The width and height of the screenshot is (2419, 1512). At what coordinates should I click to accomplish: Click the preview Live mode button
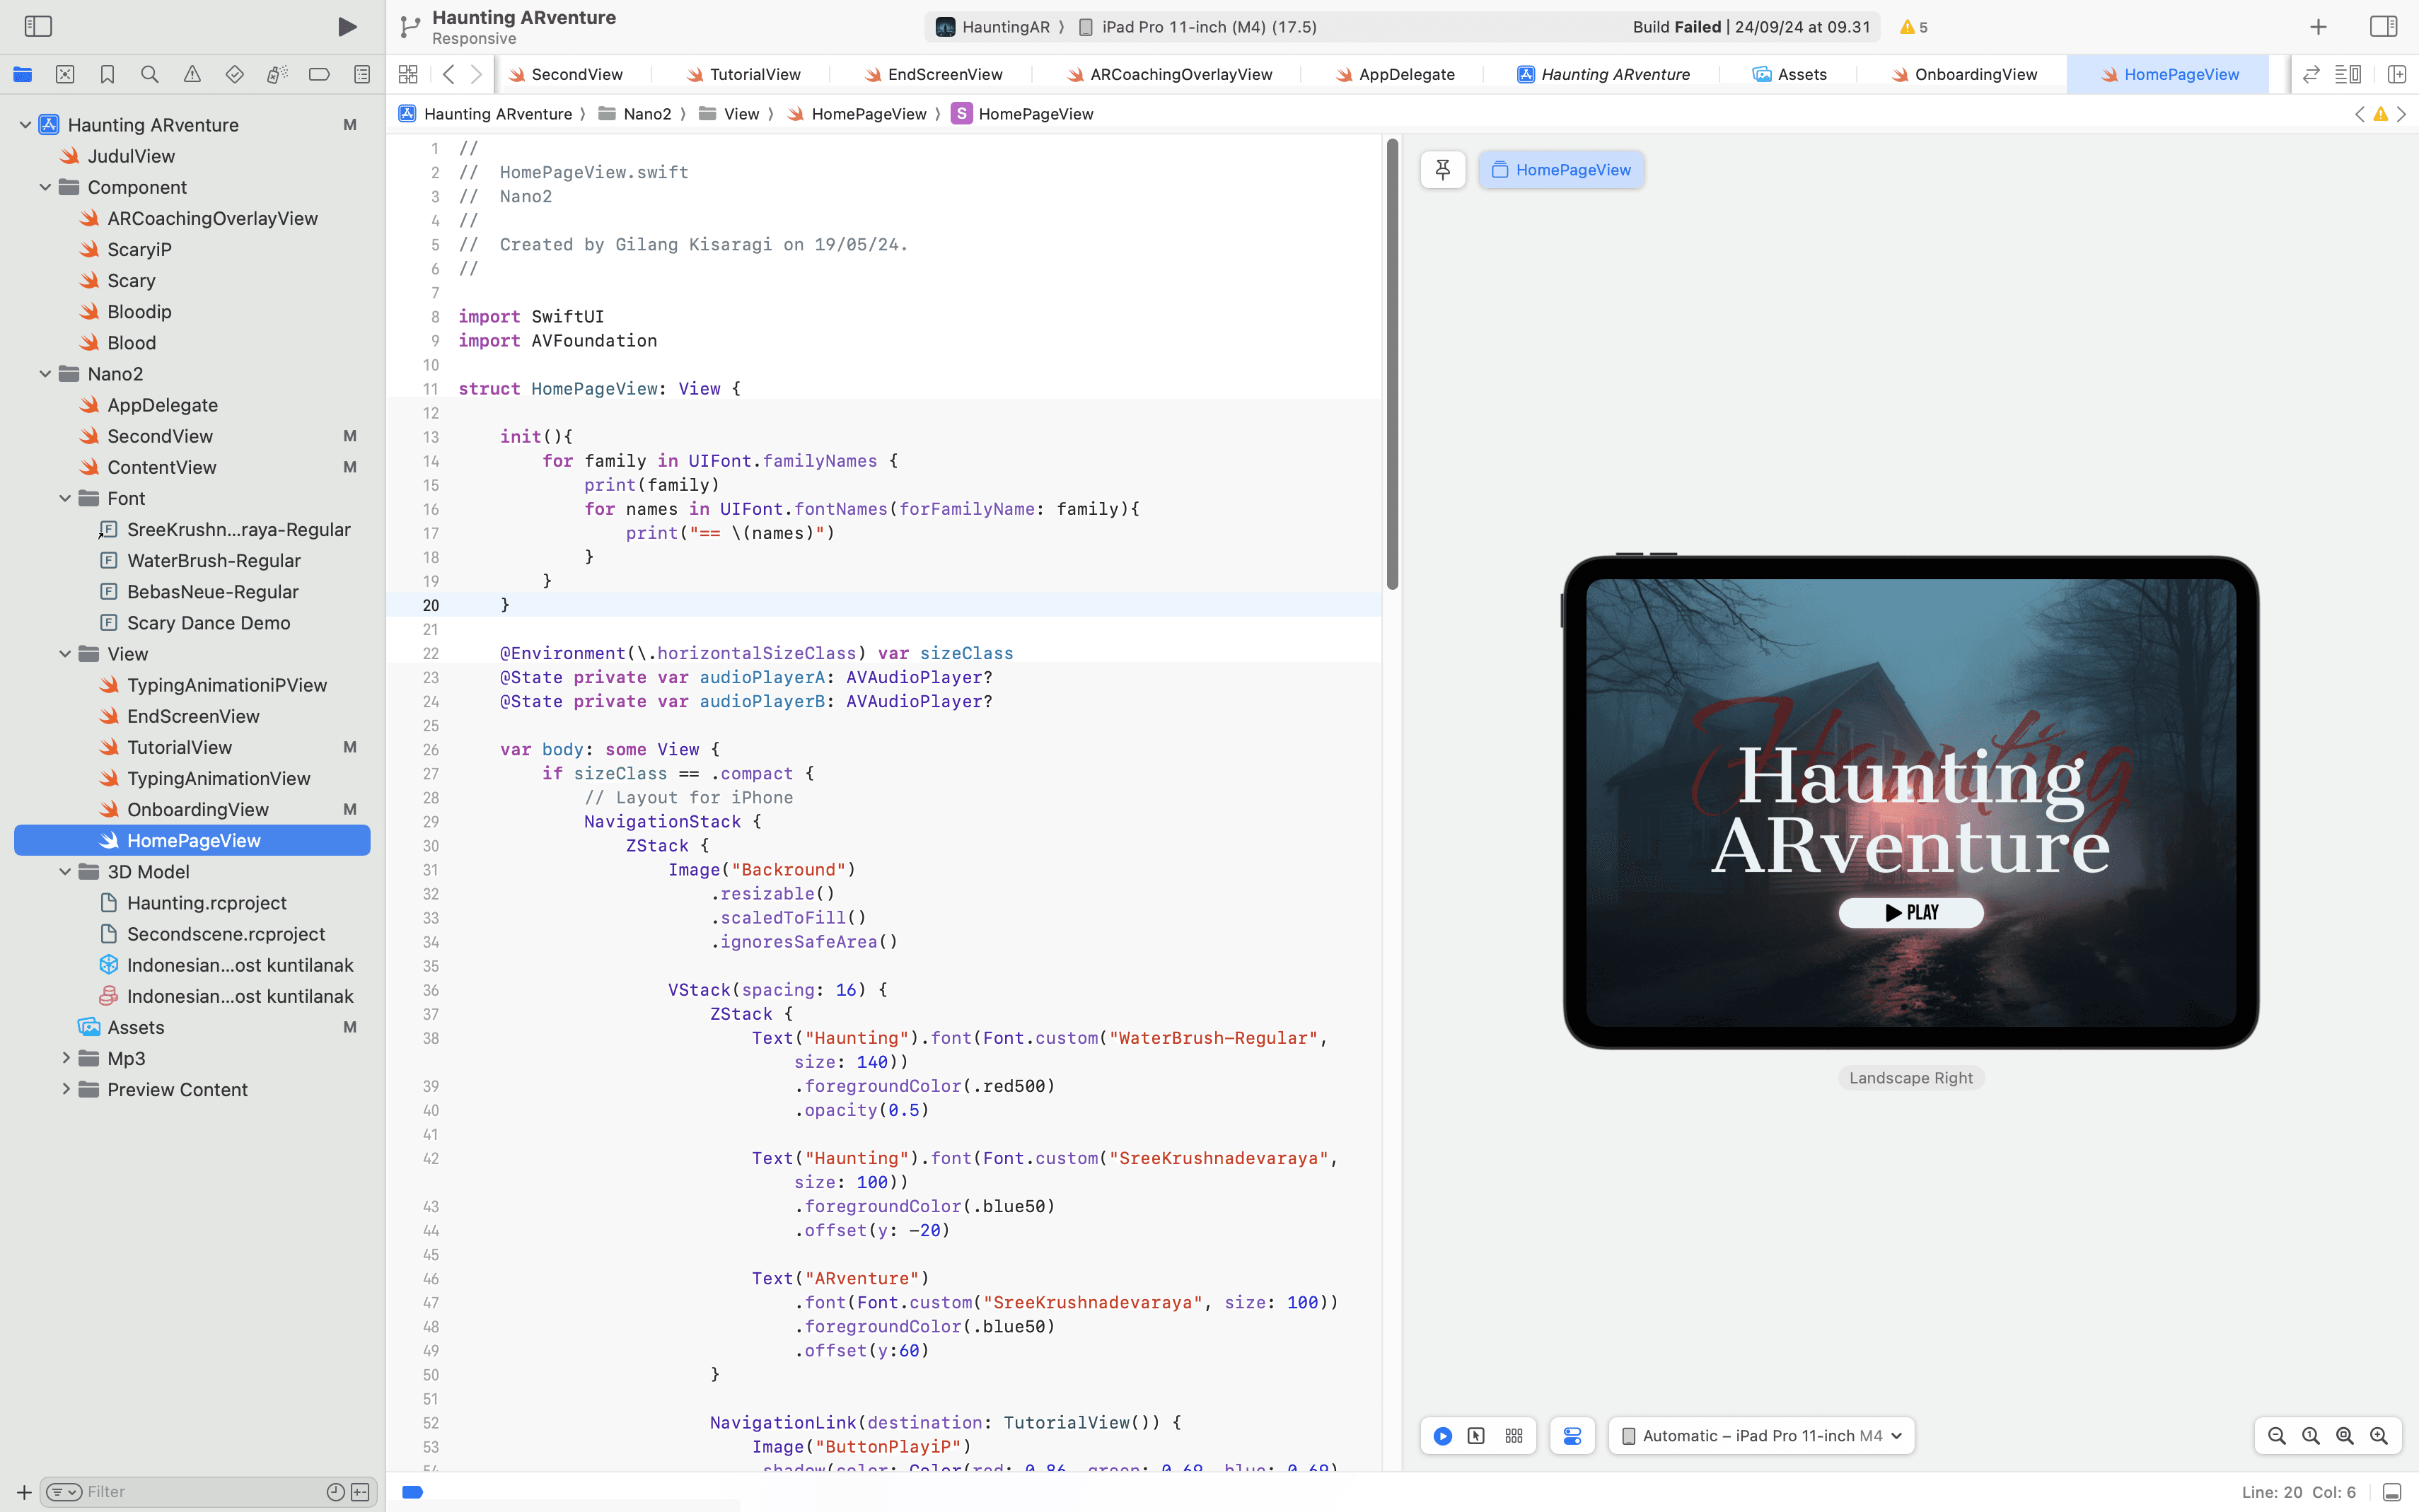tap(1442, 1436)
